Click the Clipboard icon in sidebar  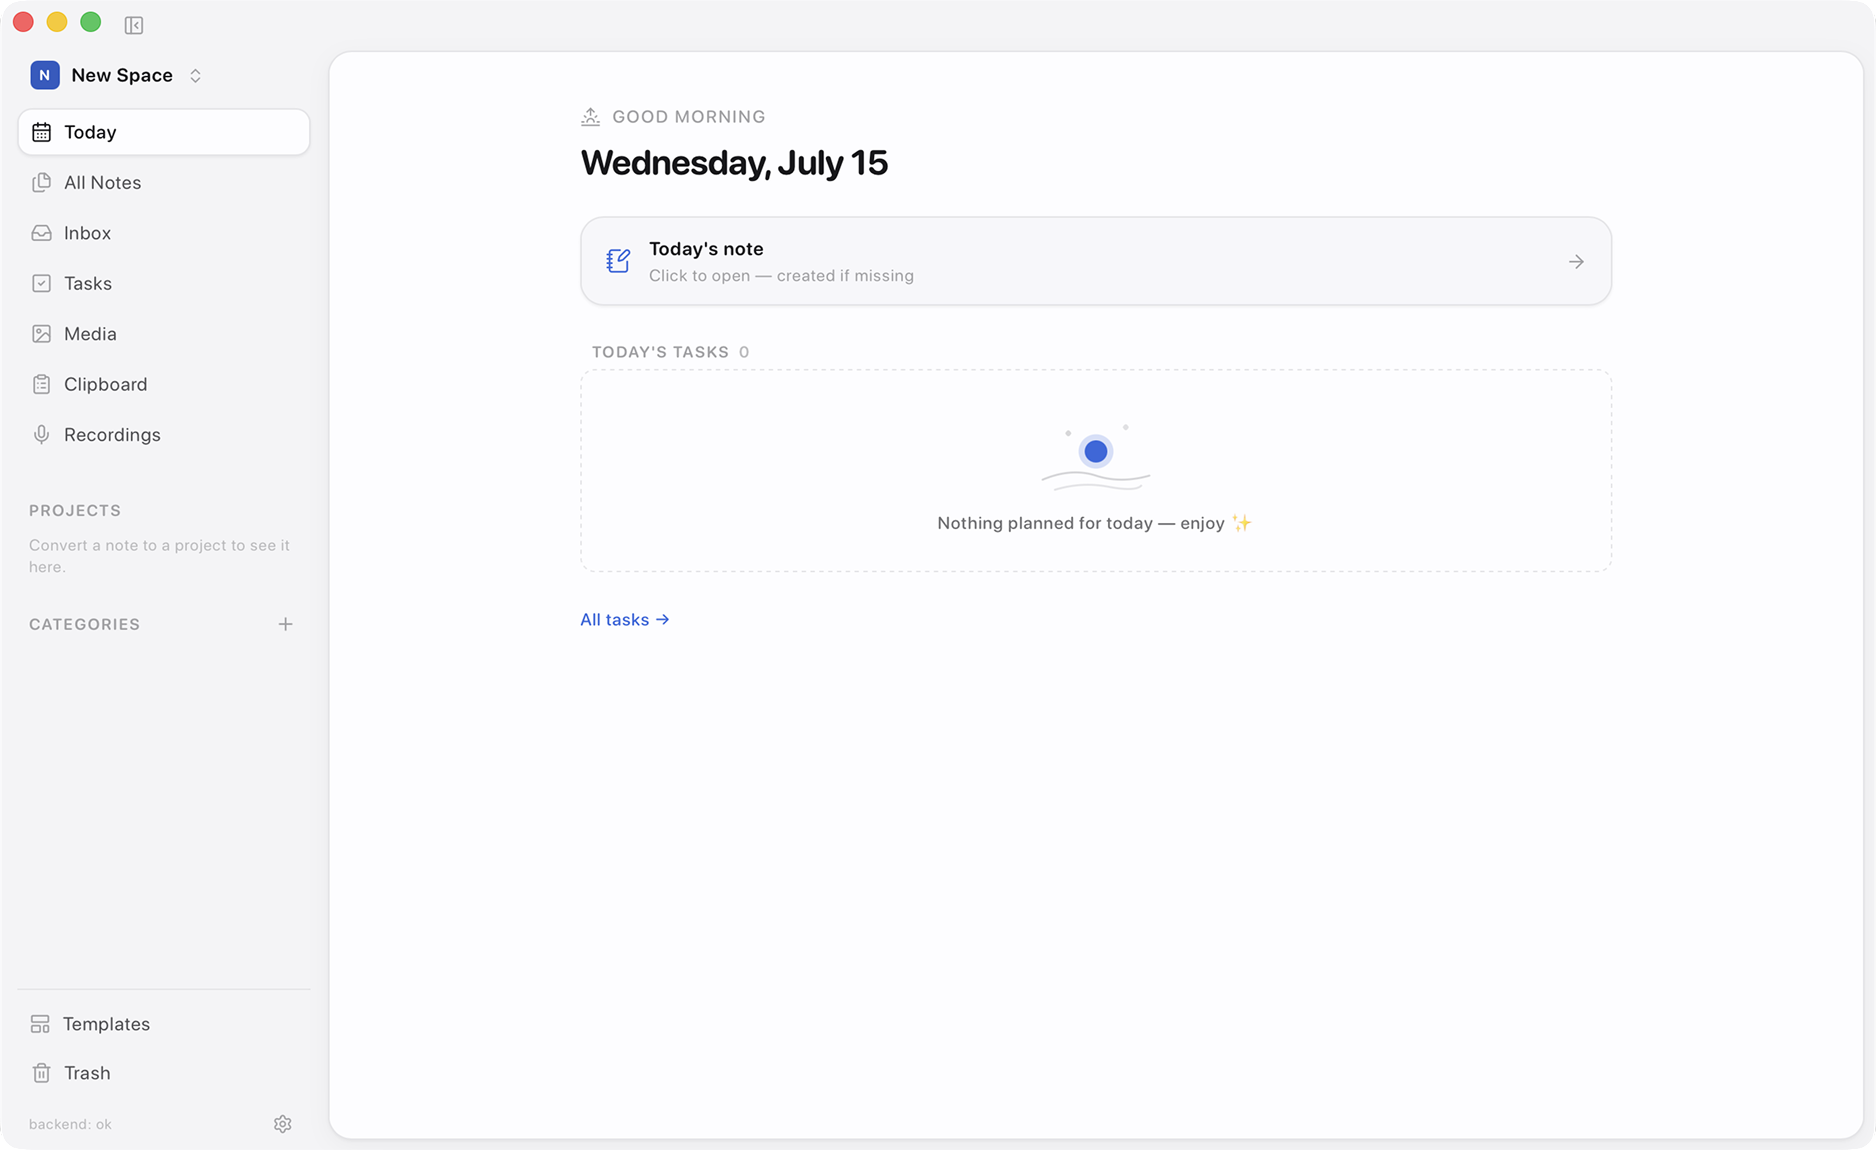pyautogui.click(x=41, y=384)
